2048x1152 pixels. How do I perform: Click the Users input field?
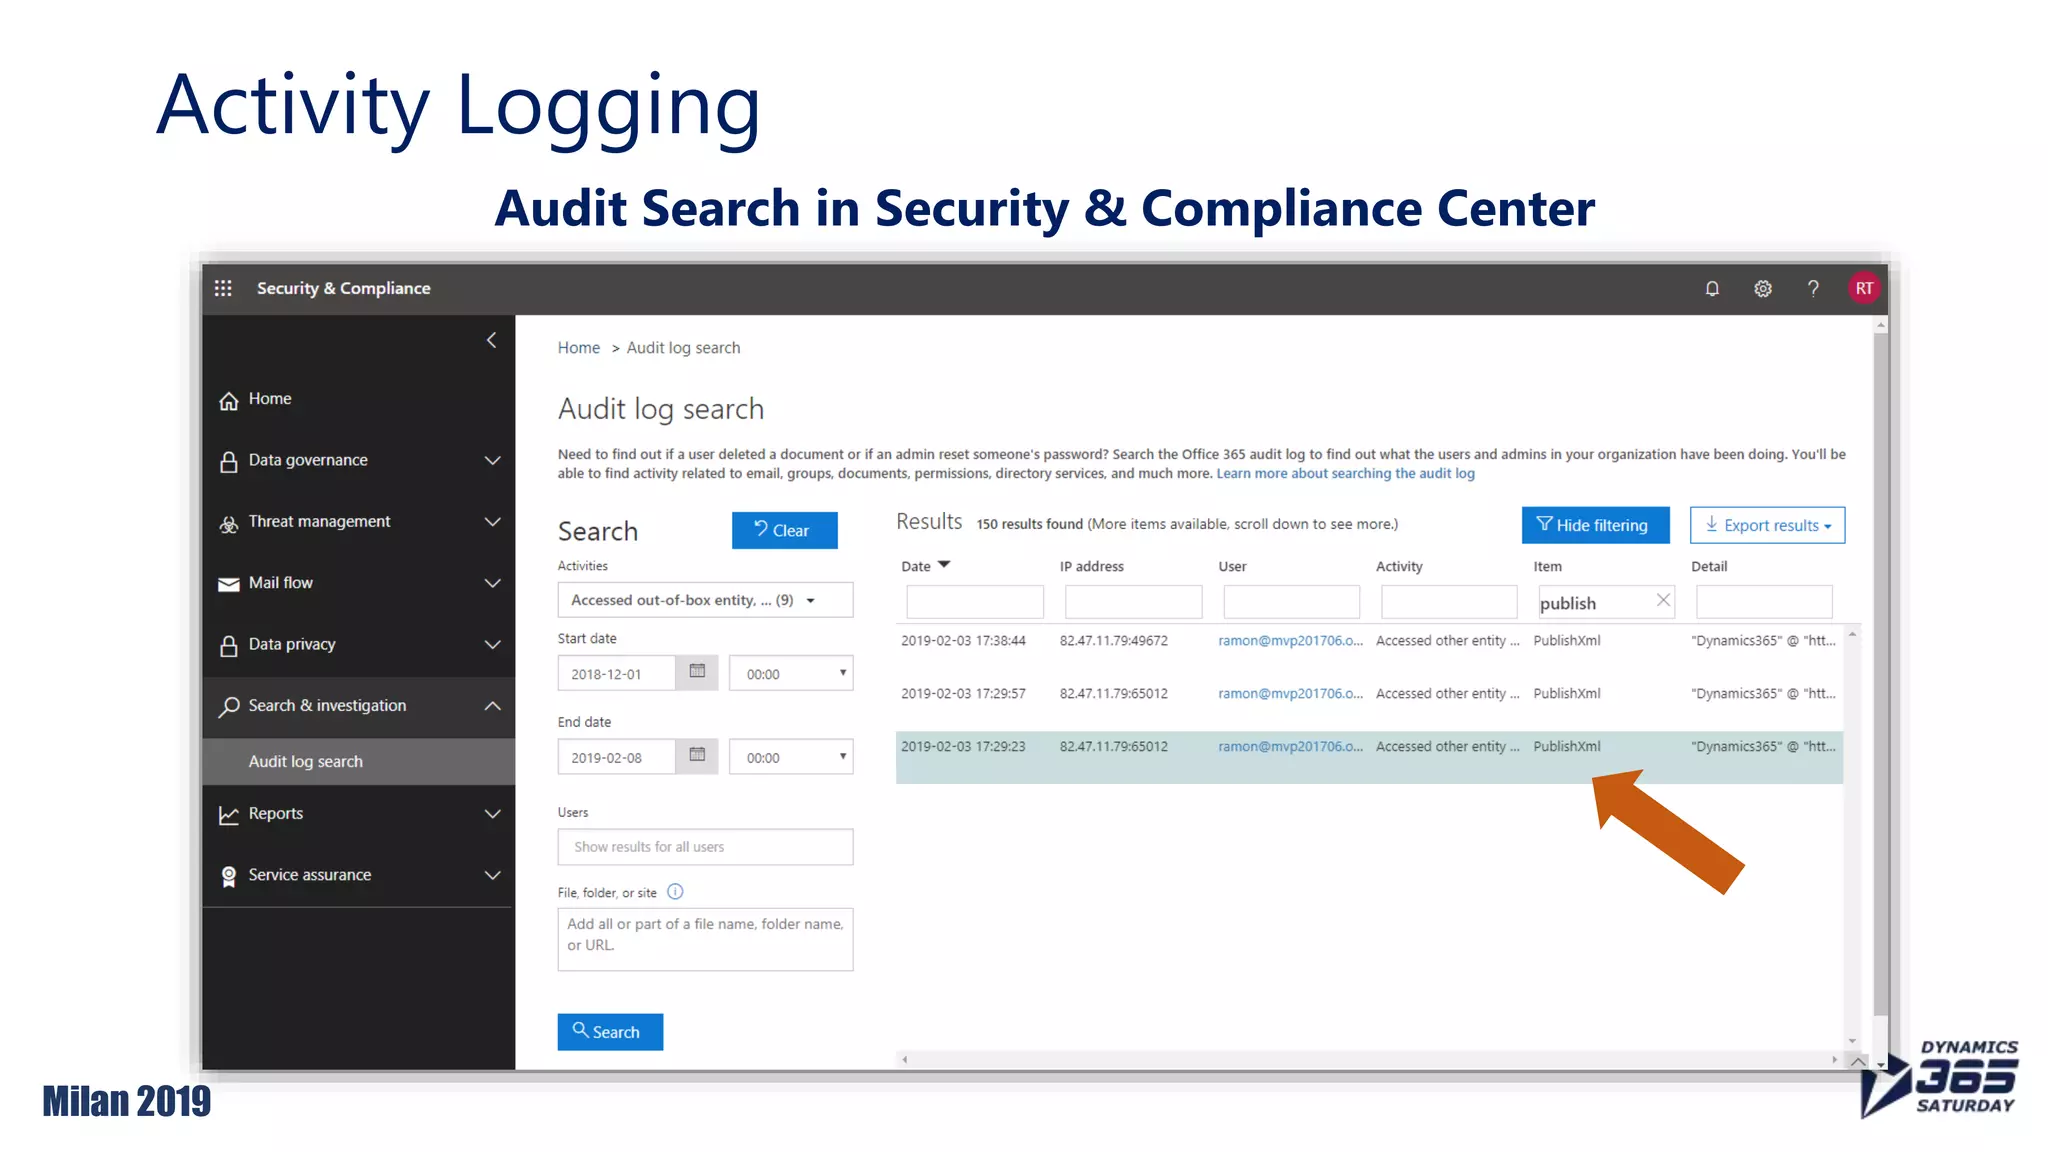click(705, 846)
